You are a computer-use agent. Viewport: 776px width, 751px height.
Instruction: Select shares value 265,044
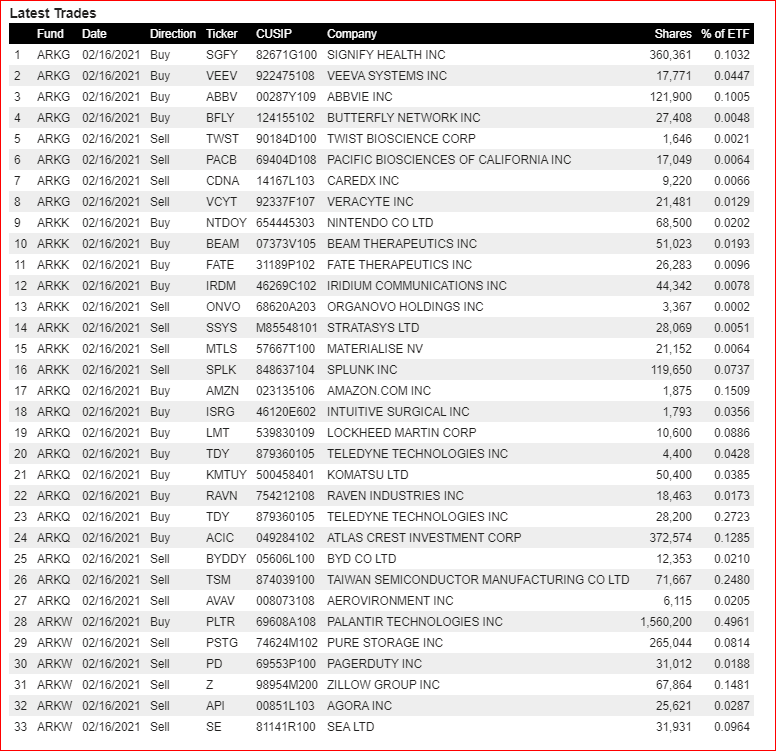tap(670, 643)
